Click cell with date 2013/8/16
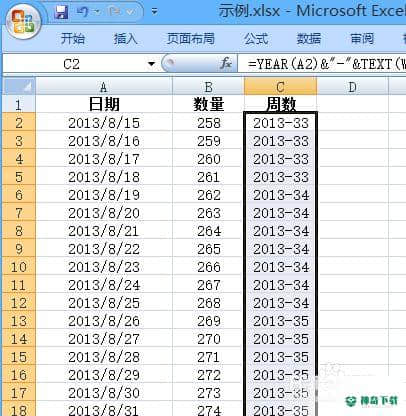This screenshot has height=416, width=406. [x=104, y=141]
